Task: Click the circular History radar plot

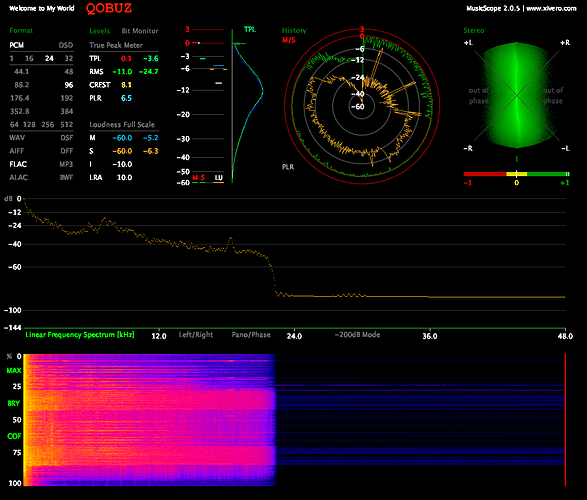Action: pyautogui.click(x=362, y=106)
